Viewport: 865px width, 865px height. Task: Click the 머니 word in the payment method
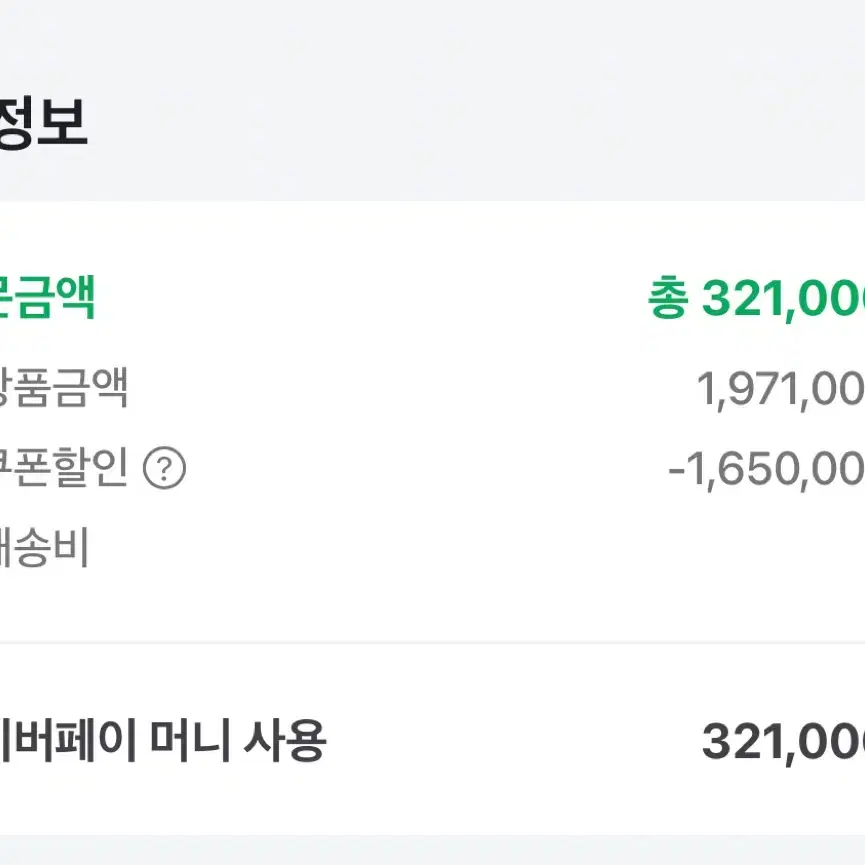pyautogui.click(x=190, y=741)
